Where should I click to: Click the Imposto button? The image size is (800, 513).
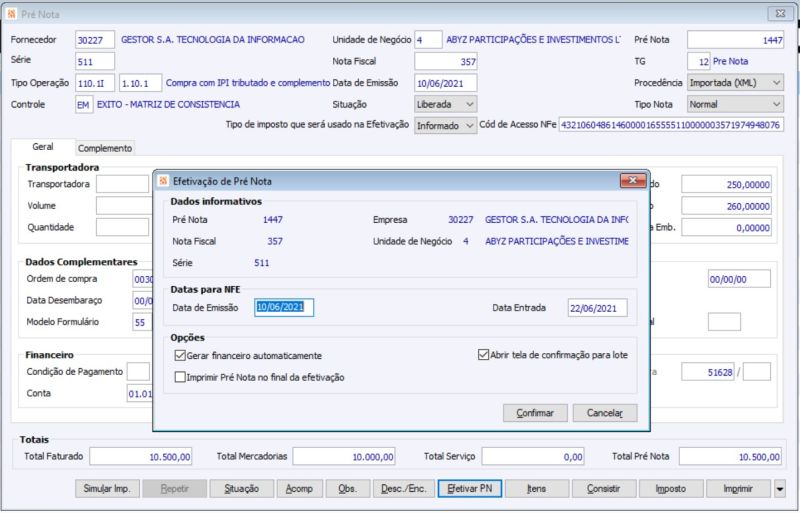[x=671, y=489]
